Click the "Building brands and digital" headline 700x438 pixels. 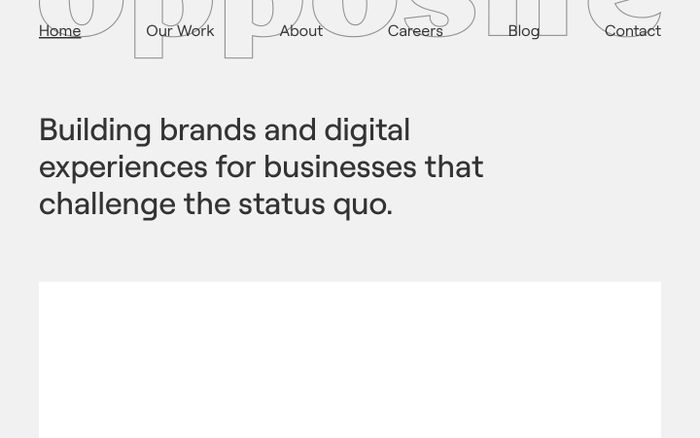pyautogui.click(x=224, y=130)
